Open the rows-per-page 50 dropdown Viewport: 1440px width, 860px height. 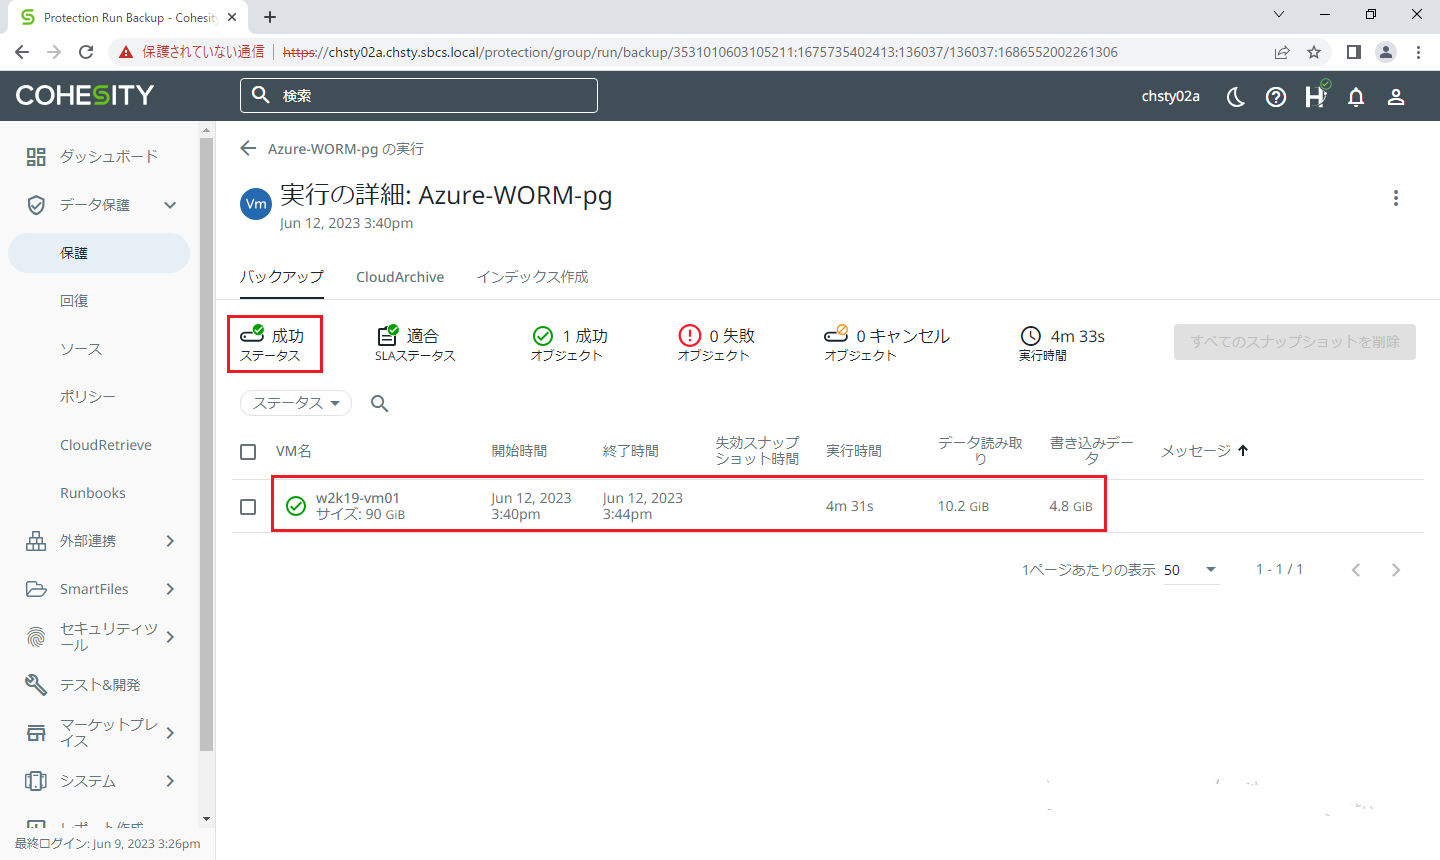(x=1190, y=570)
